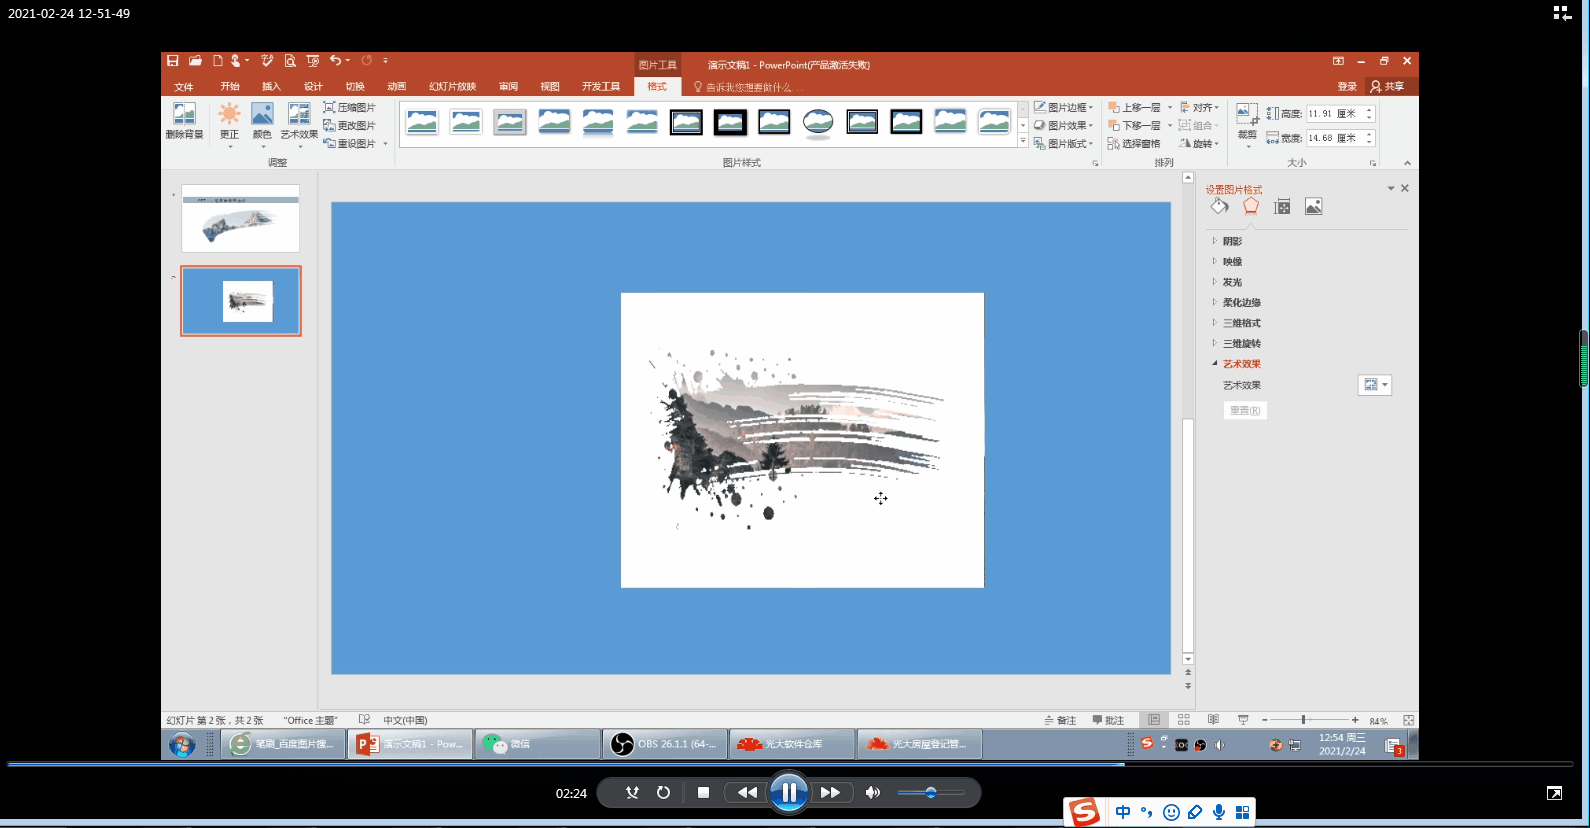1590x828 pixels.
Task: Click the OBS taskbar button
Action: click(665, 744)
